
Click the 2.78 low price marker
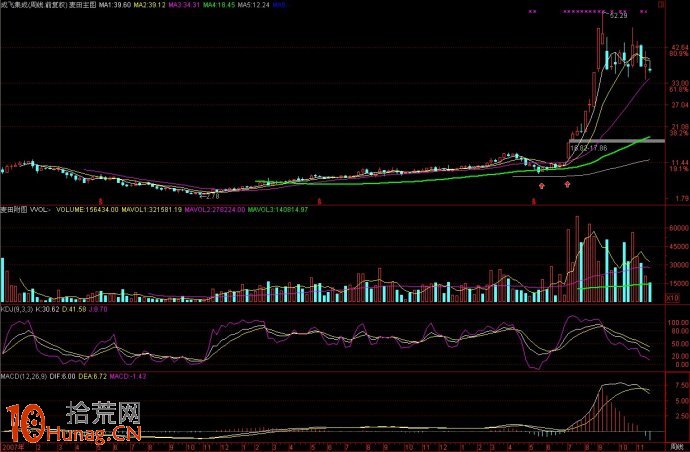(x=211, y=196)
